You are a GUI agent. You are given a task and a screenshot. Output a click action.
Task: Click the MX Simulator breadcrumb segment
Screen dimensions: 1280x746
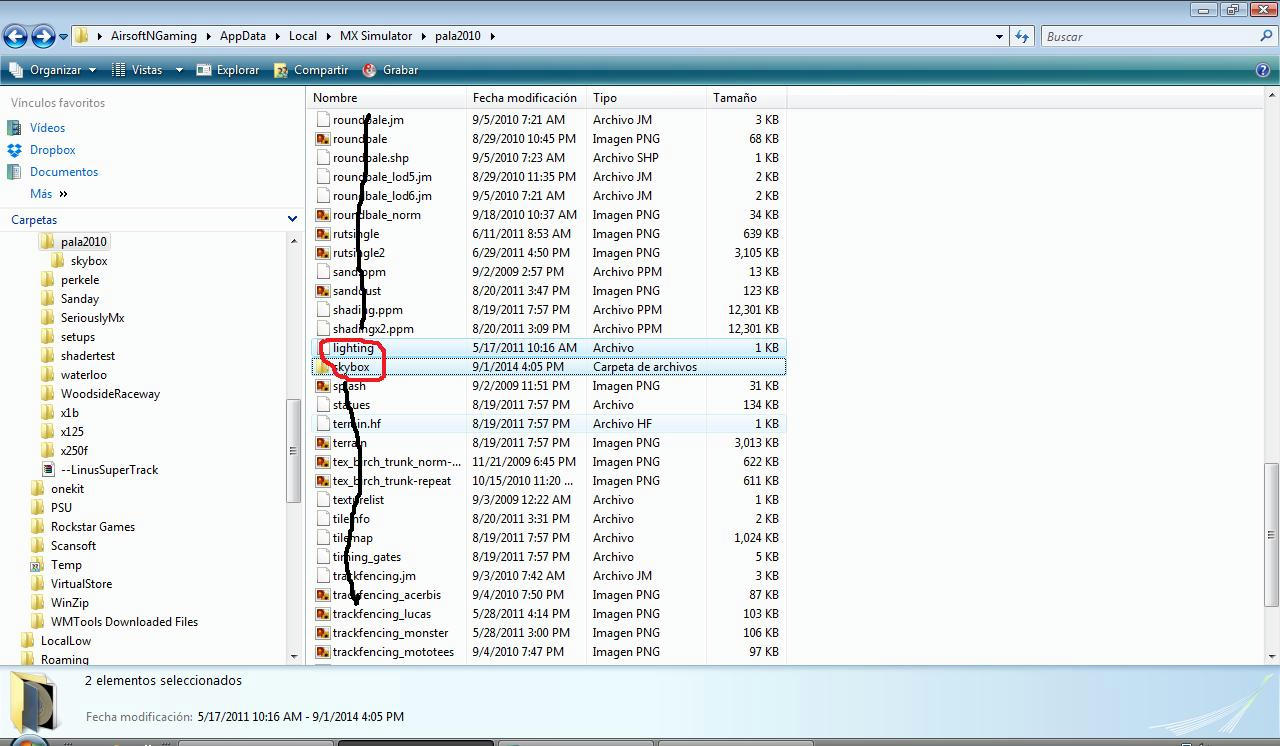pyautogui.click(x=376, y=36)
